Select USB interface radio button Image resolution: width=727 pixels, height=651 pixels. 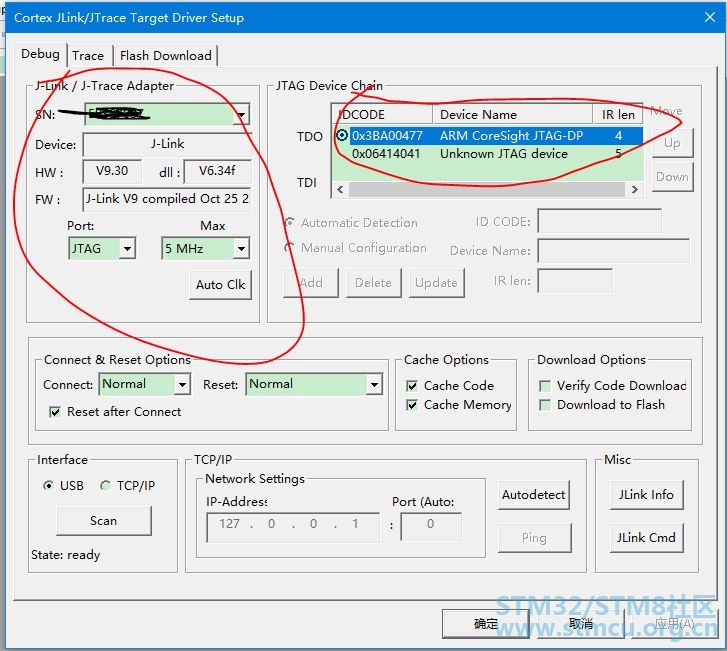click(x=48, y=485)
